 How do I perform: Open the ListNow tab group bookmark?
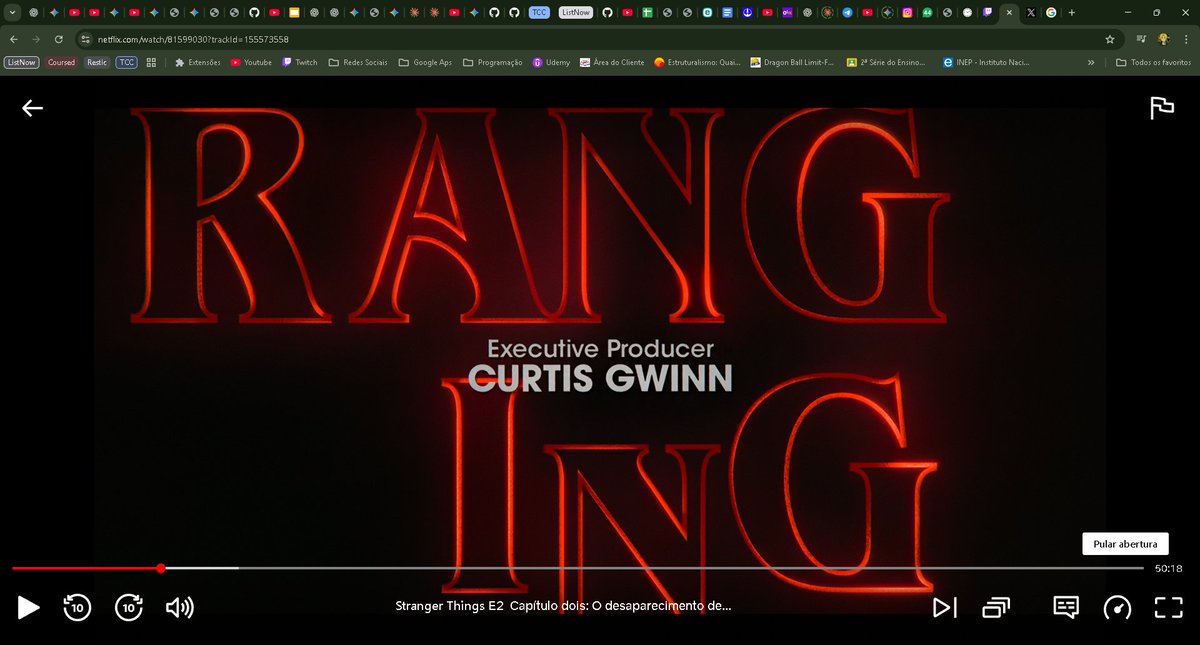(x=22, y=62)
